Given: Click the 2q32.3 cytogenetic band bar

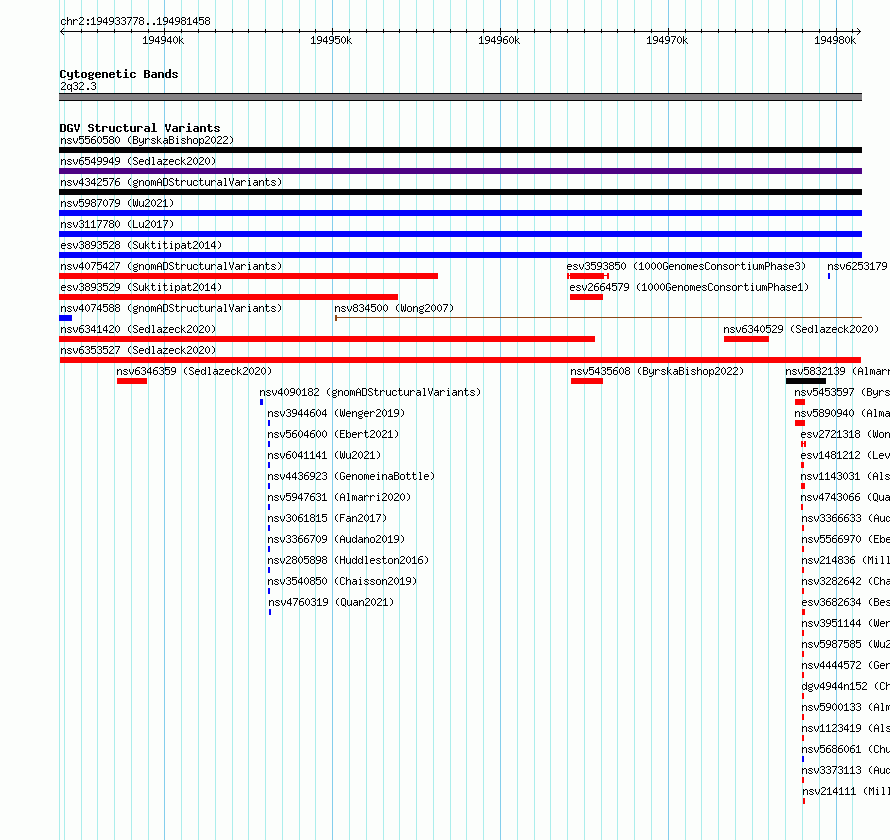Looking at the screenshot, I should pyautogui.click(x=460, y=97).
